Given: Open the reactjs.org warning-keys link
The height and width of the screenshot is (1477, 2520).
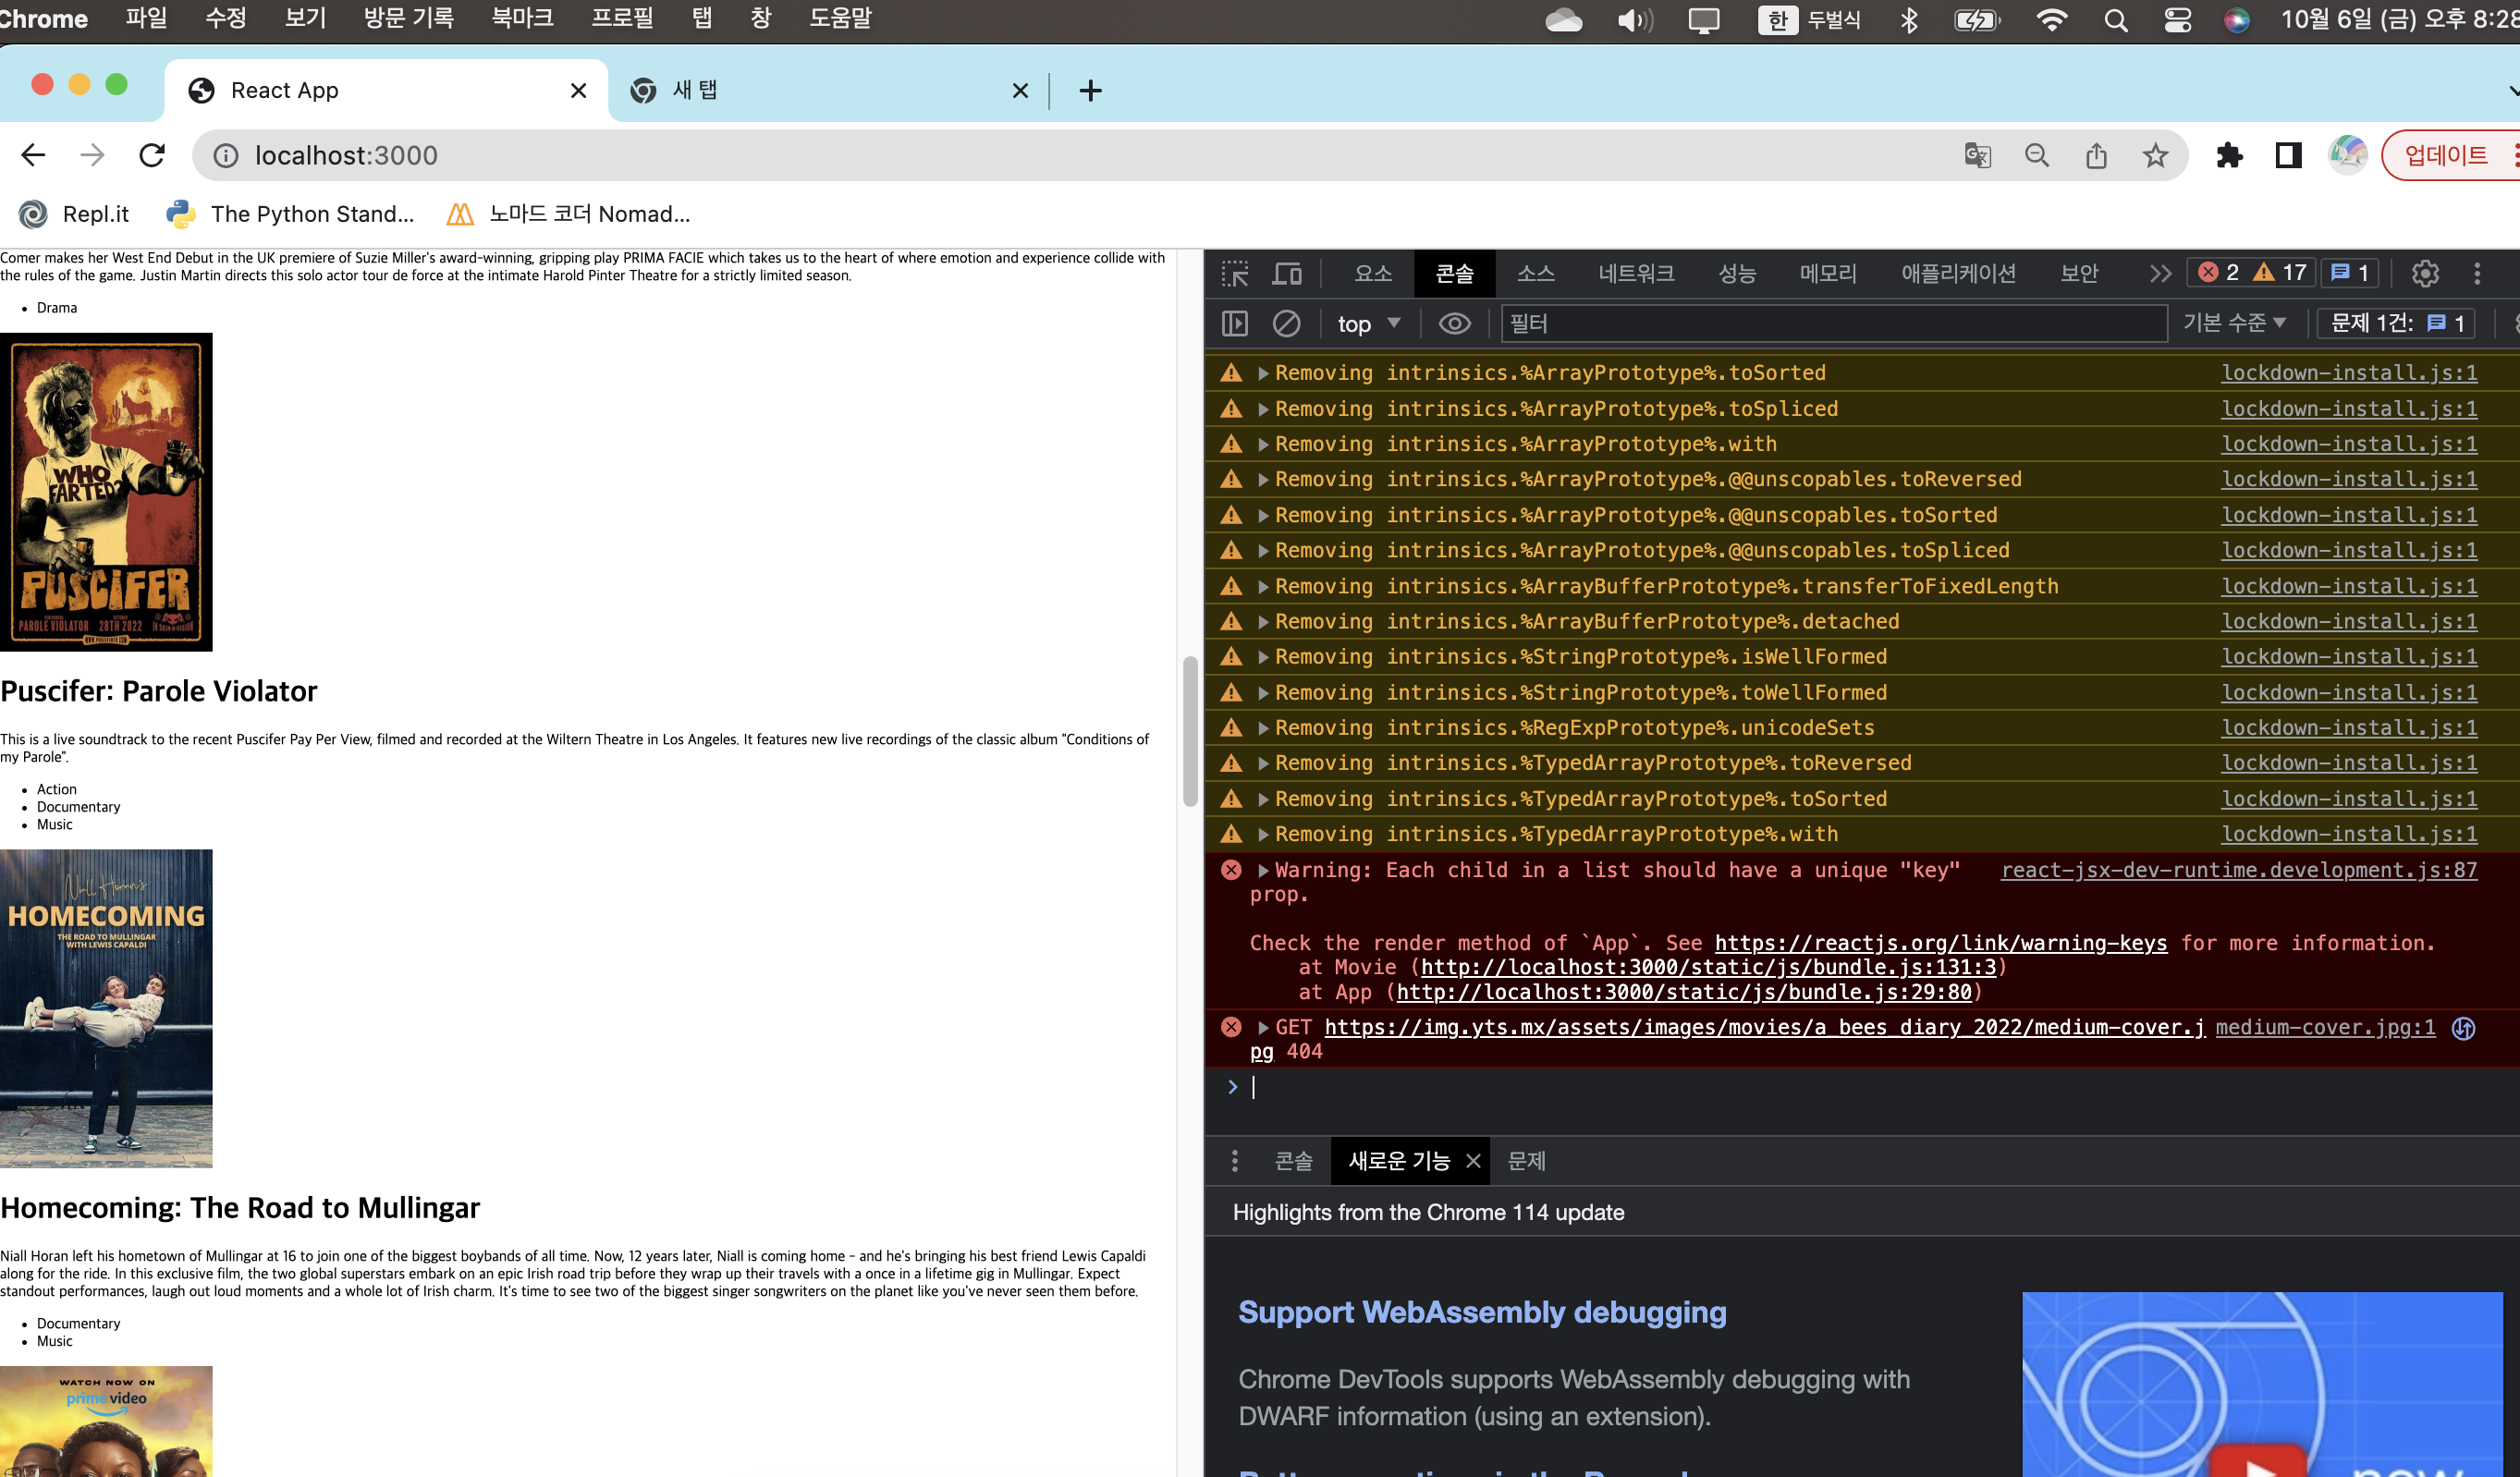Looking at the screenshot, I should point(1940,943).
